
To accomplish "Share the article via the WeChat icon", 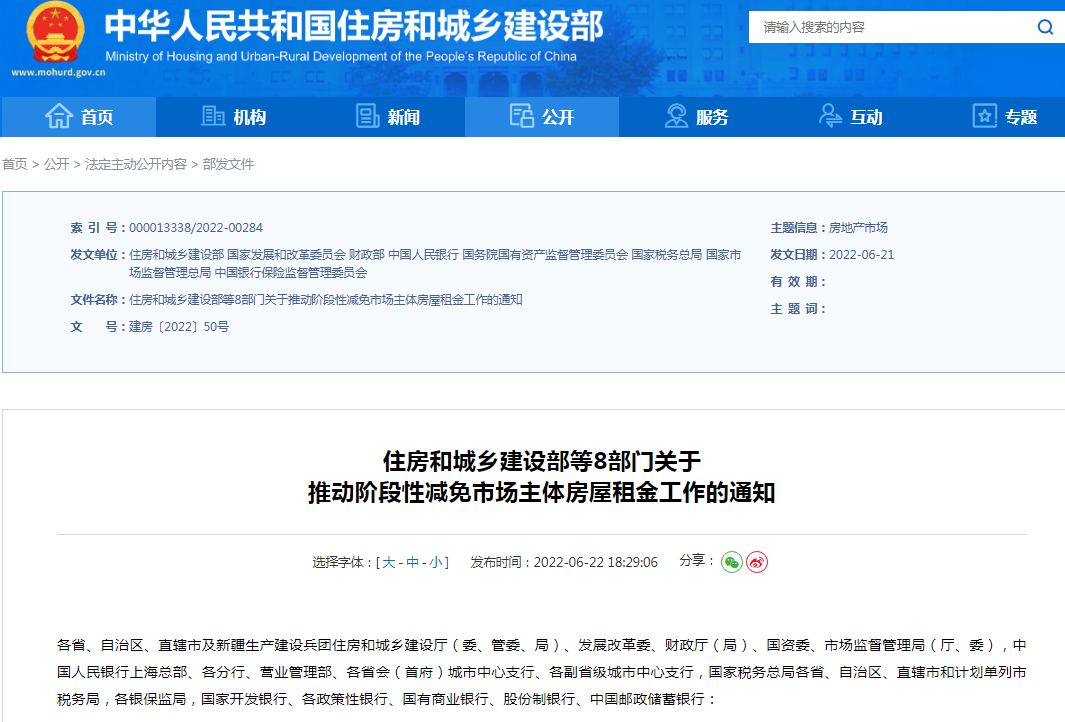I will (x=734, y=563).
